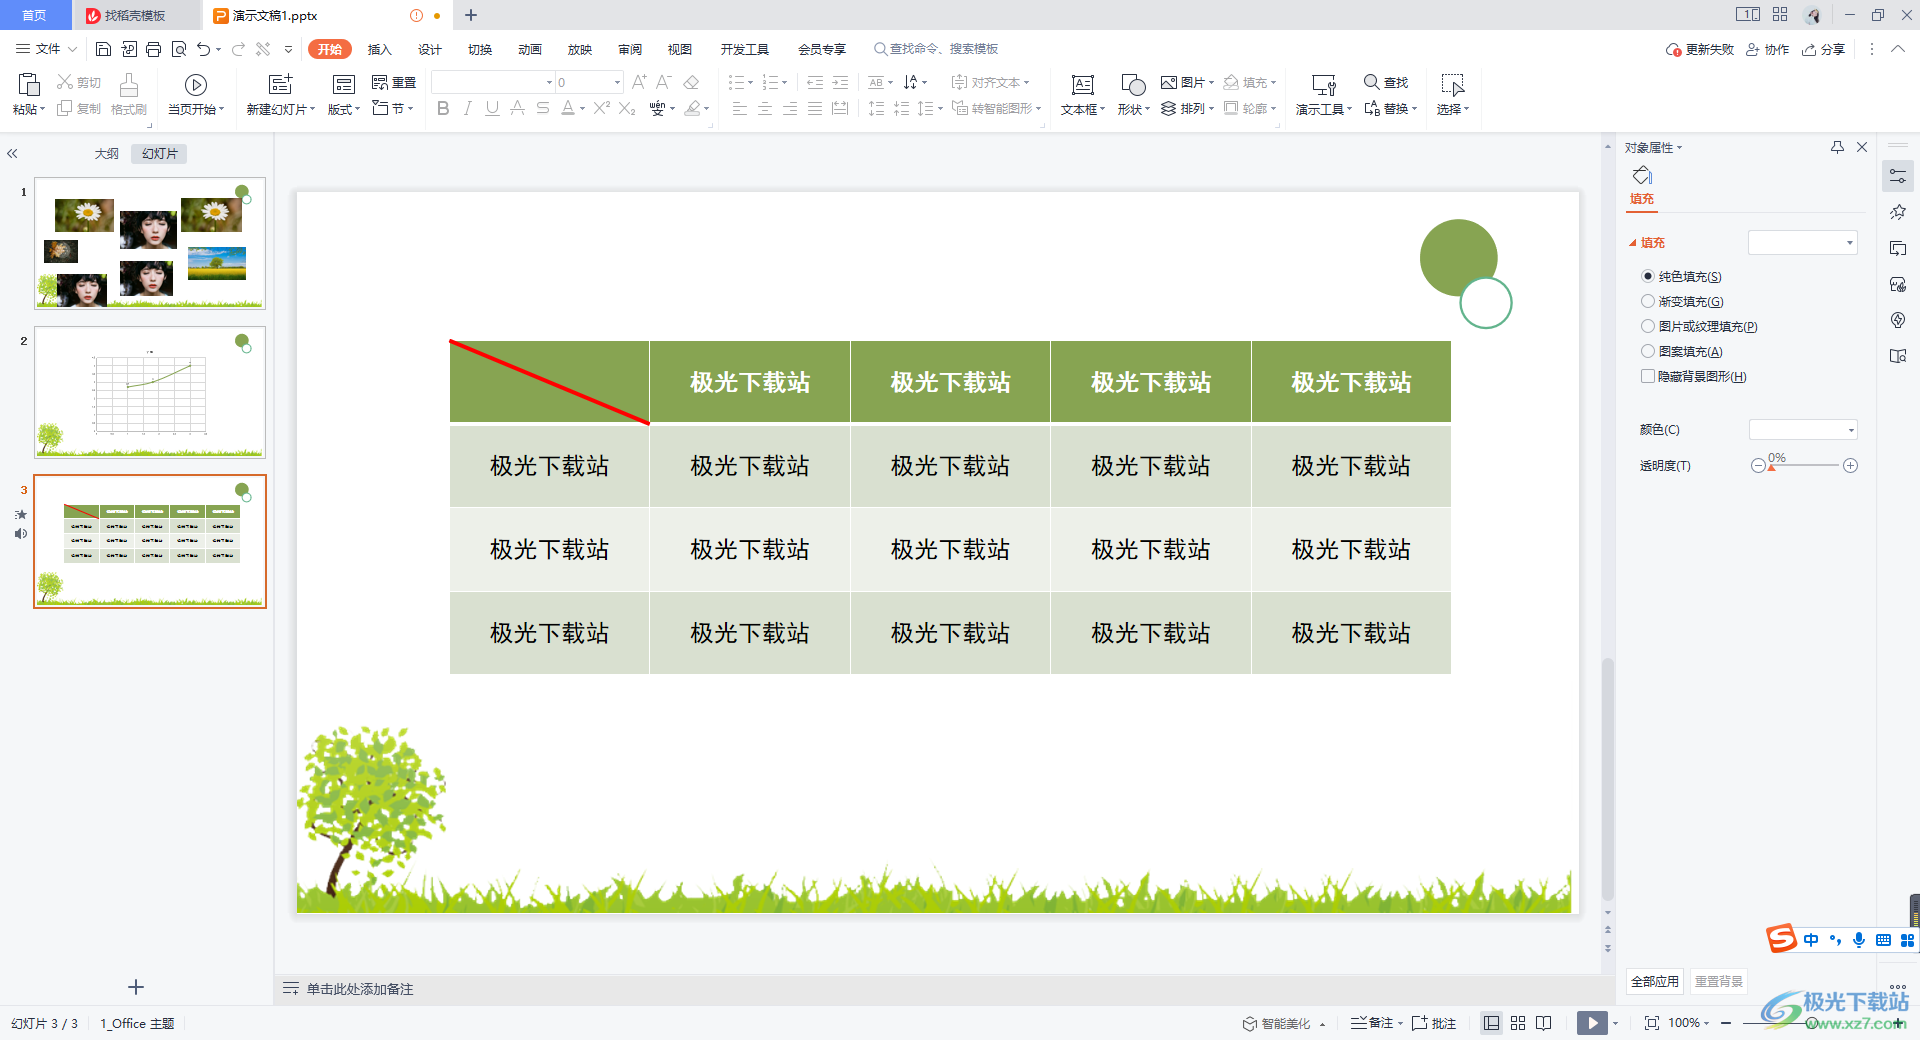Select slide 2 thumbnail with chart
Screen dimensions: 1920x1040
click(x=150, y=392)
